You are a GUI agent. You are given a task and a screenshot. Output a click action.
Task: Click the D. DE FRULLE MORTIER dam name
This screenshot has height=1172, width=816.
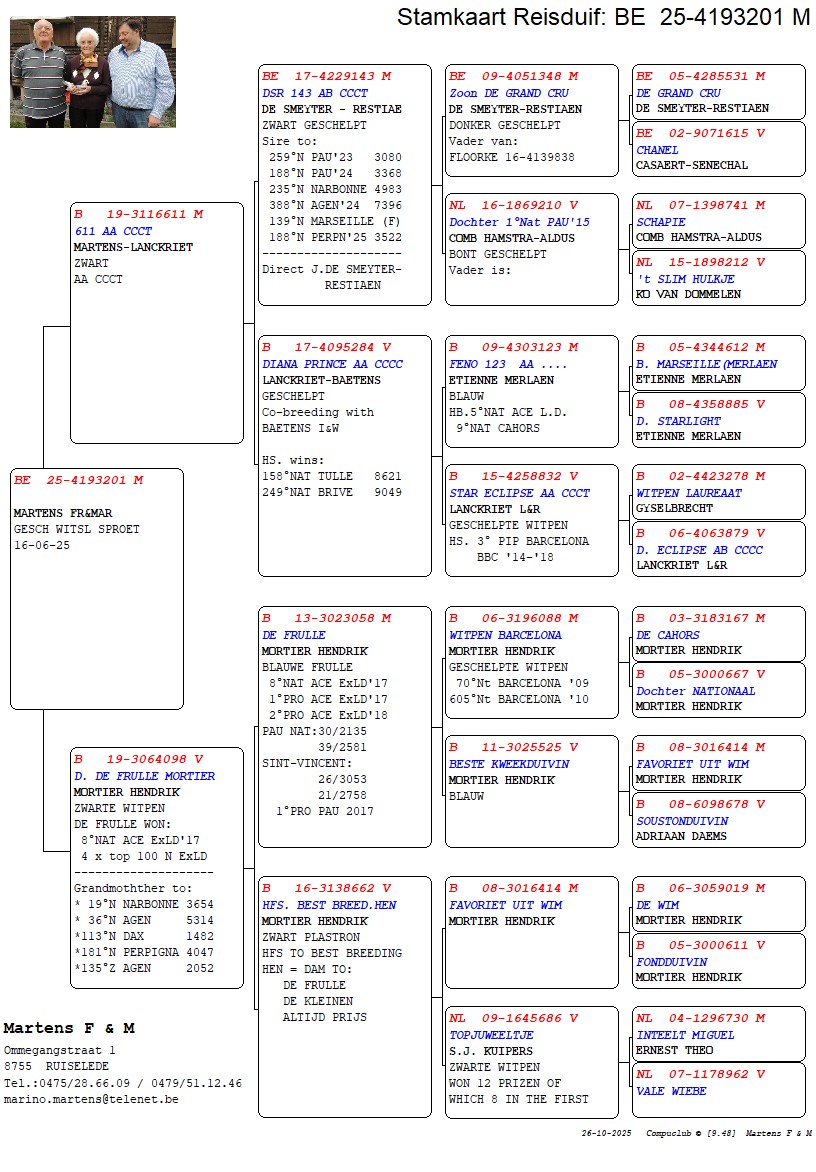pos(144,776)
